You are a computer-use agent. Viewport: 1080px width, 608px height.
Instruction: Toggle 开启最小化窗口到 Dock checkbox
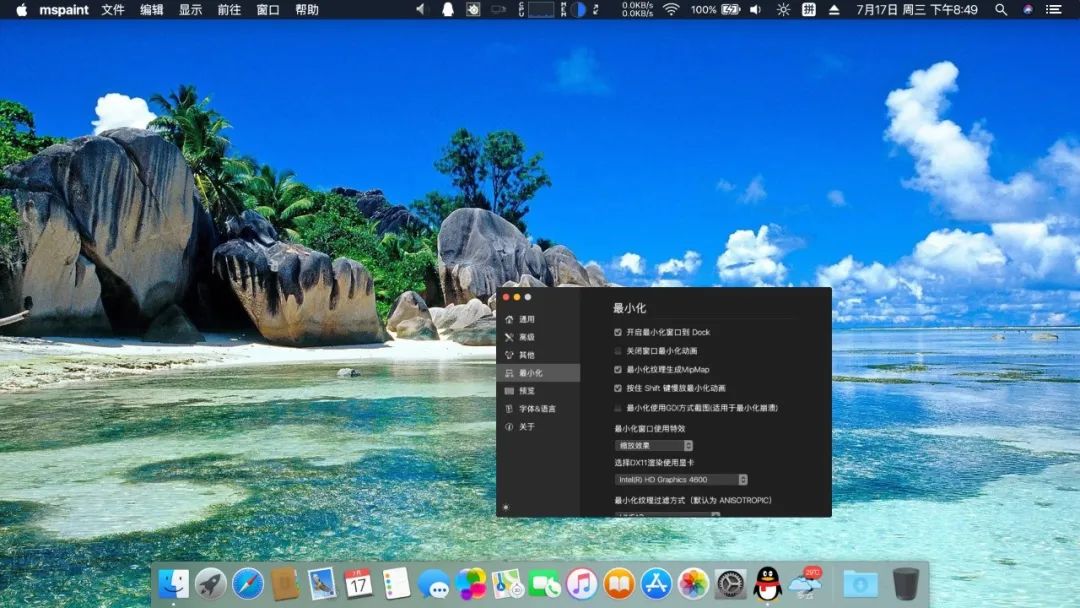(618, 332)
